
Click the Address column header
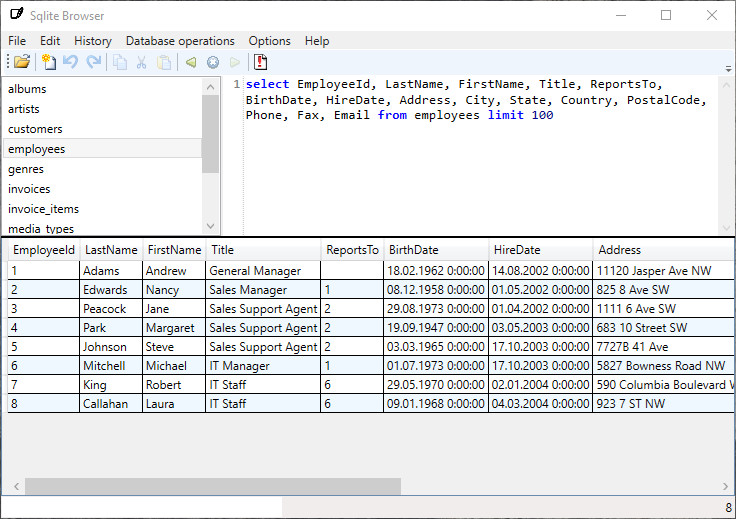point(664,250)
